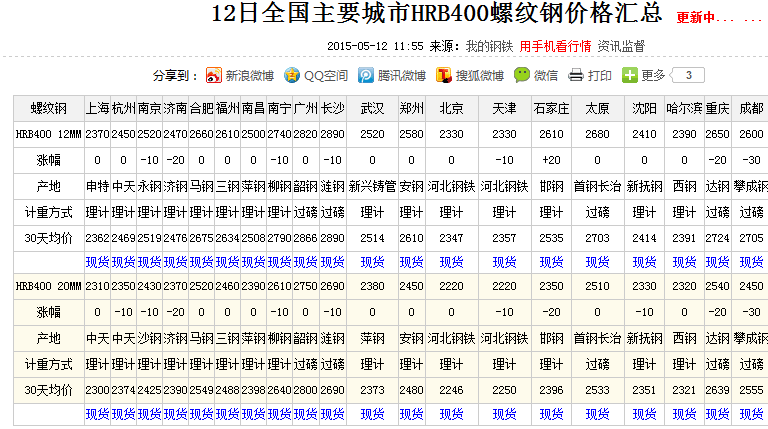Click the +20 change value for 石家庄

click(x=551, y=160)
